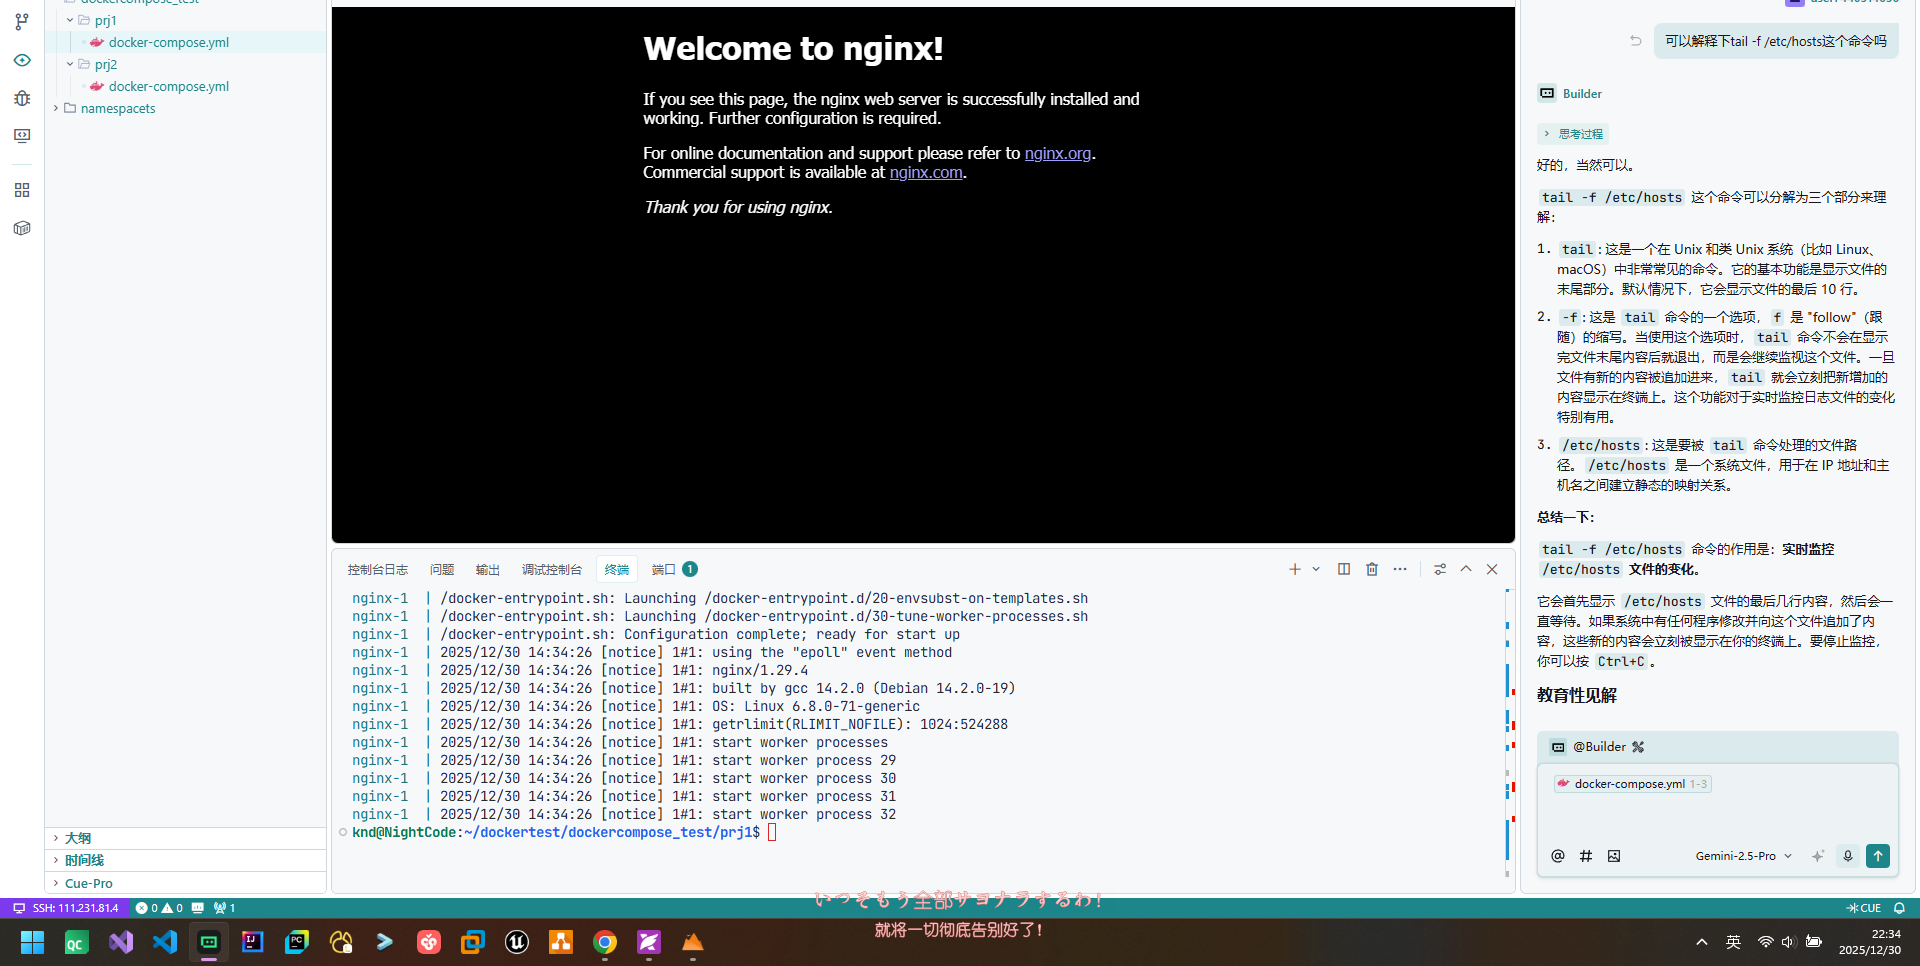Screen dimensions: 1920x966
Task: Switch to the 调试控制台 debug console tab
Action: pyautogui.click(x=552, y=569)
